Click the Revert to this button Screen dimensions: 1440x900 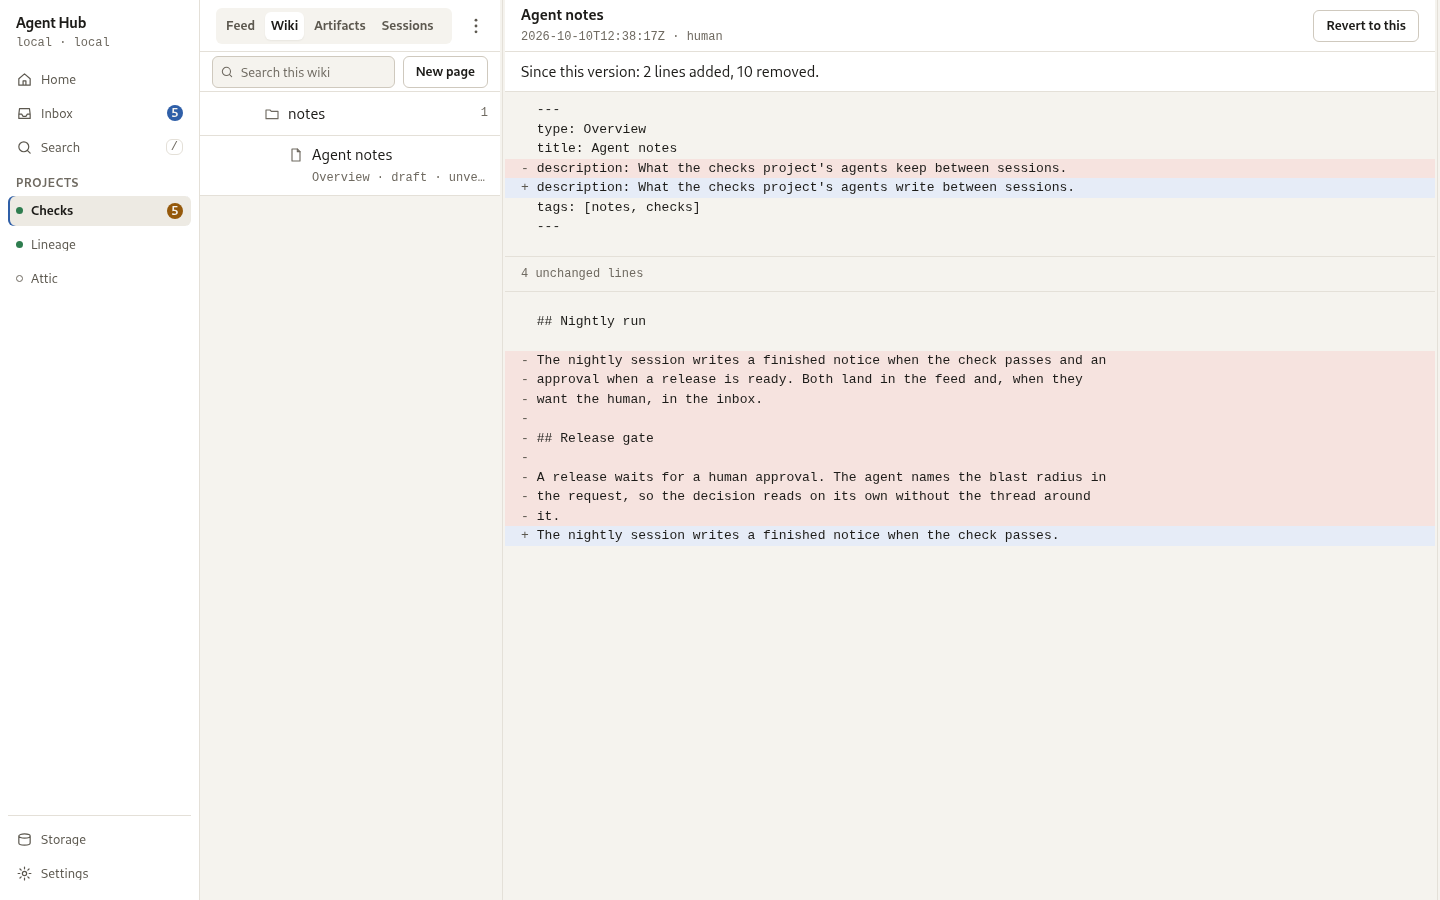tap(1366, 26)
